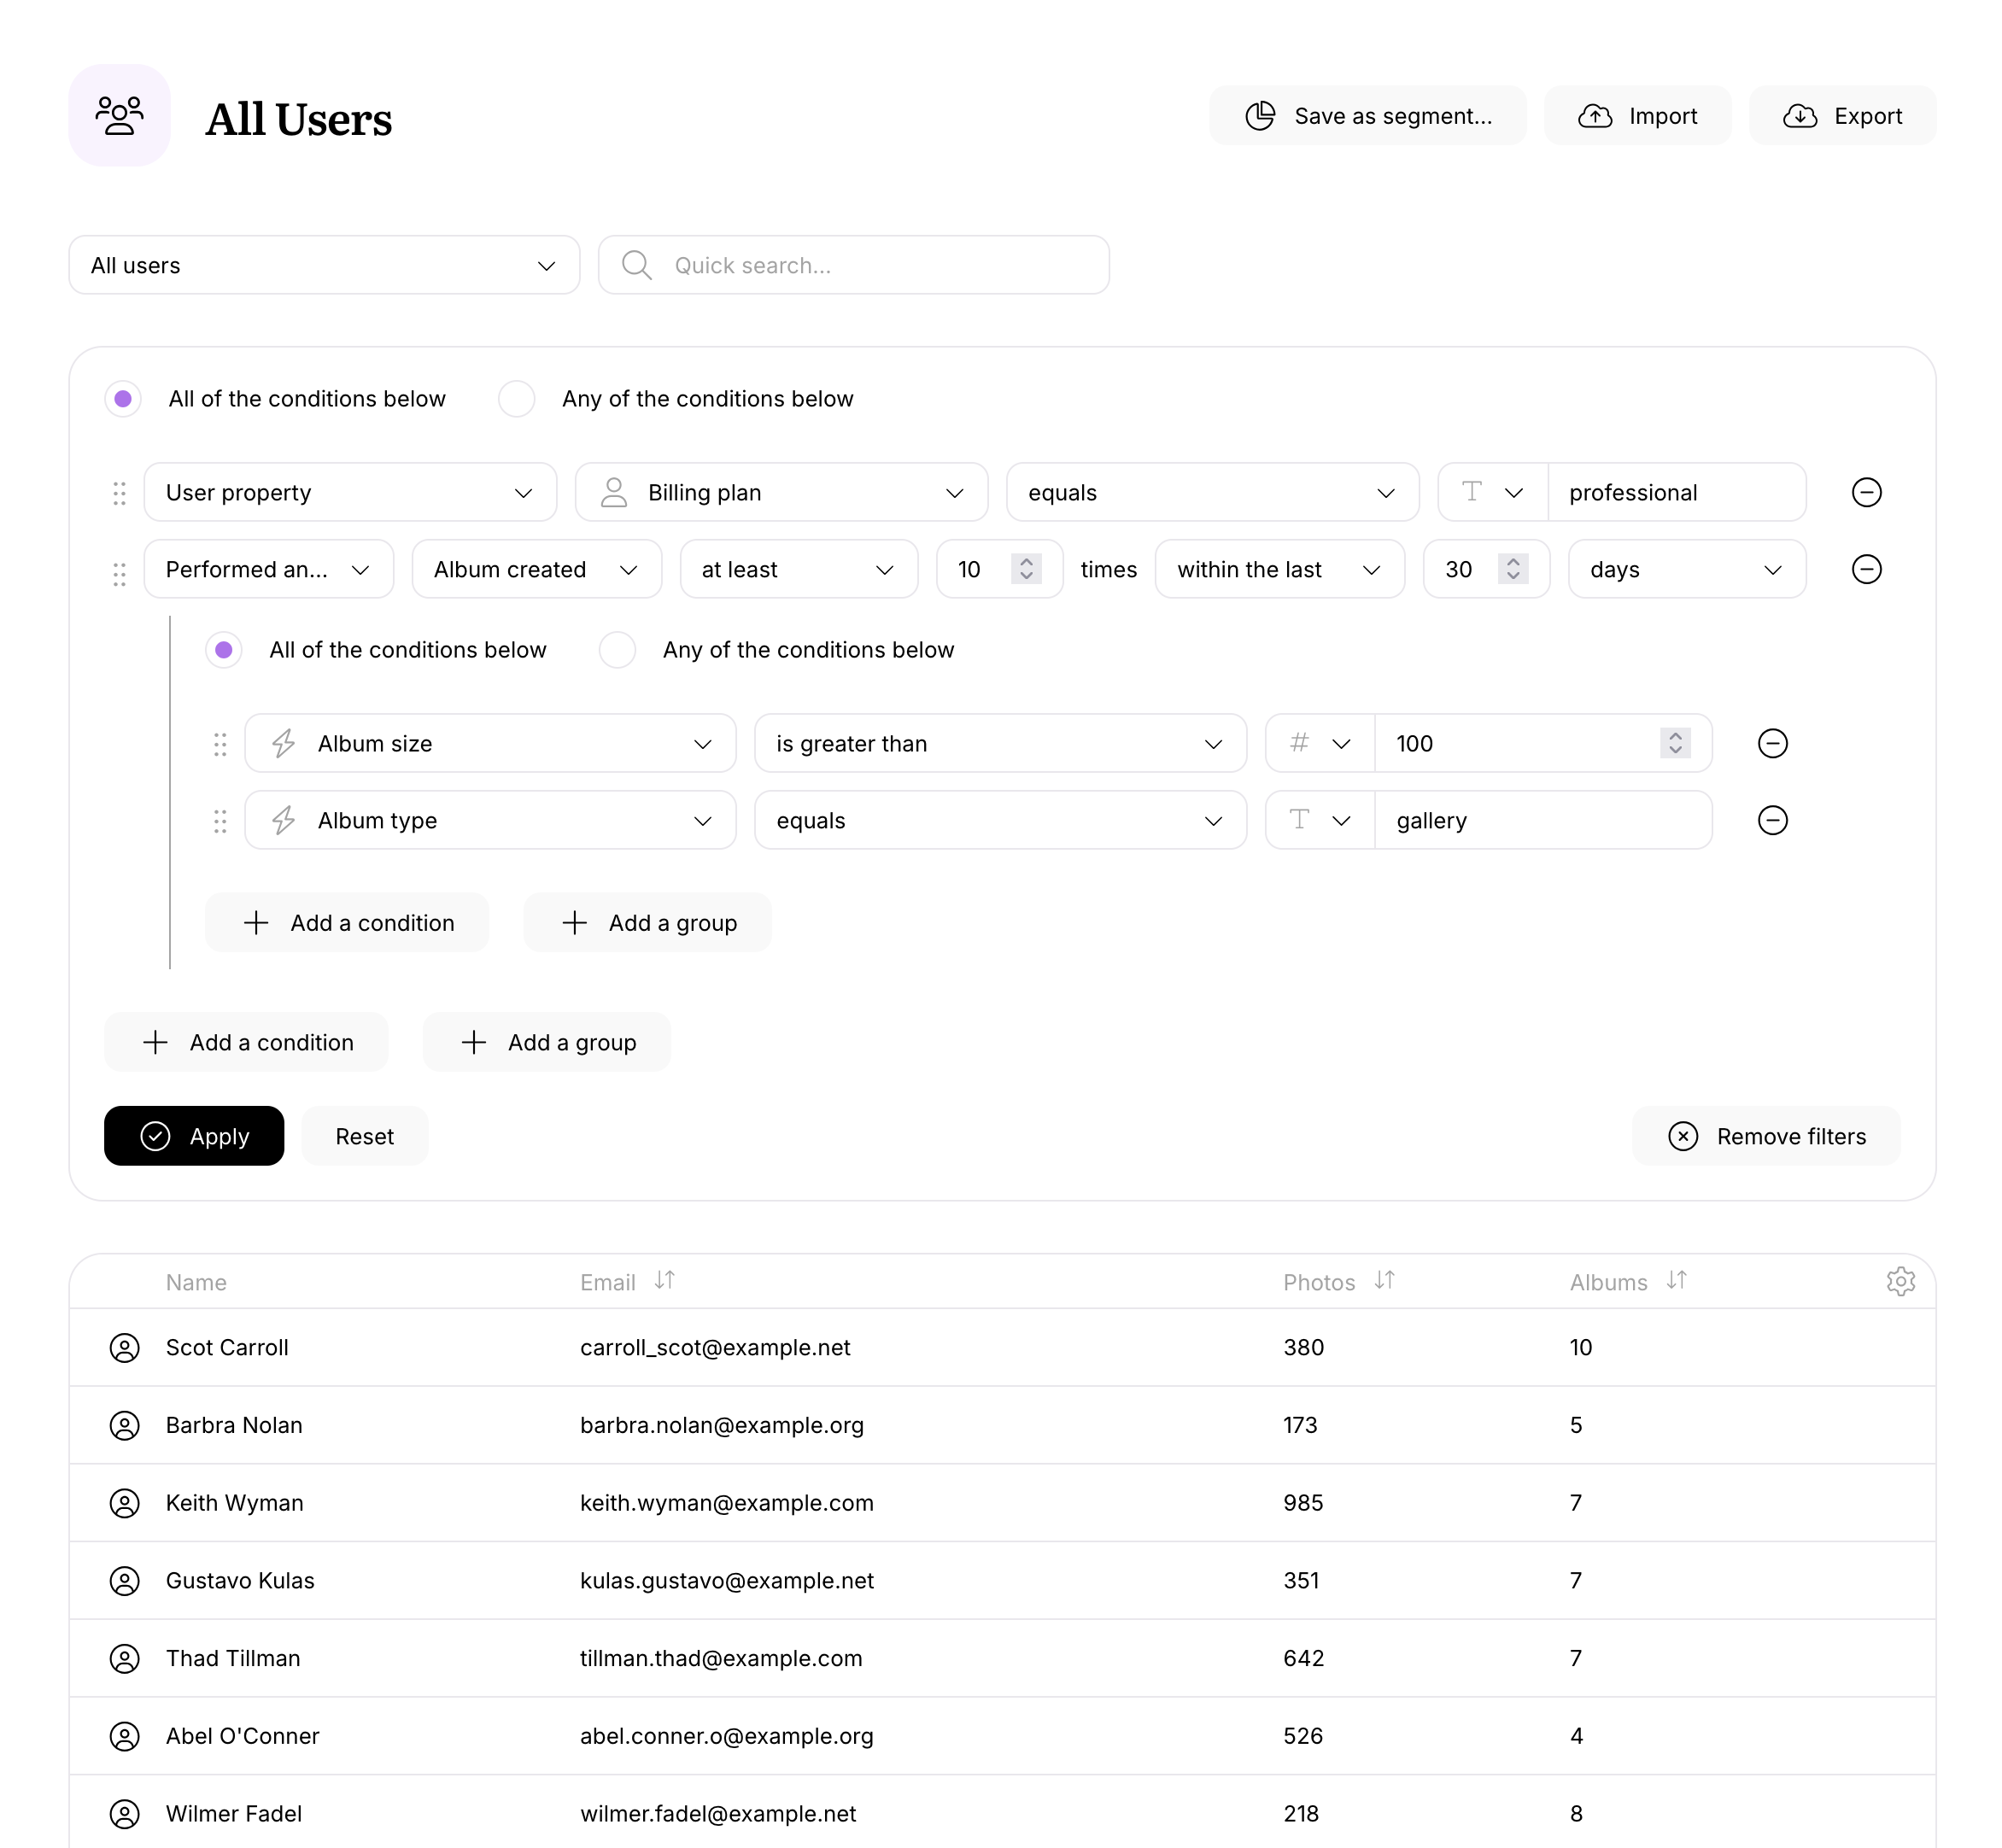Screen dimensions: 2002x1848
Task: Click the Export icon button
Action: click(x=1801, y=115)
